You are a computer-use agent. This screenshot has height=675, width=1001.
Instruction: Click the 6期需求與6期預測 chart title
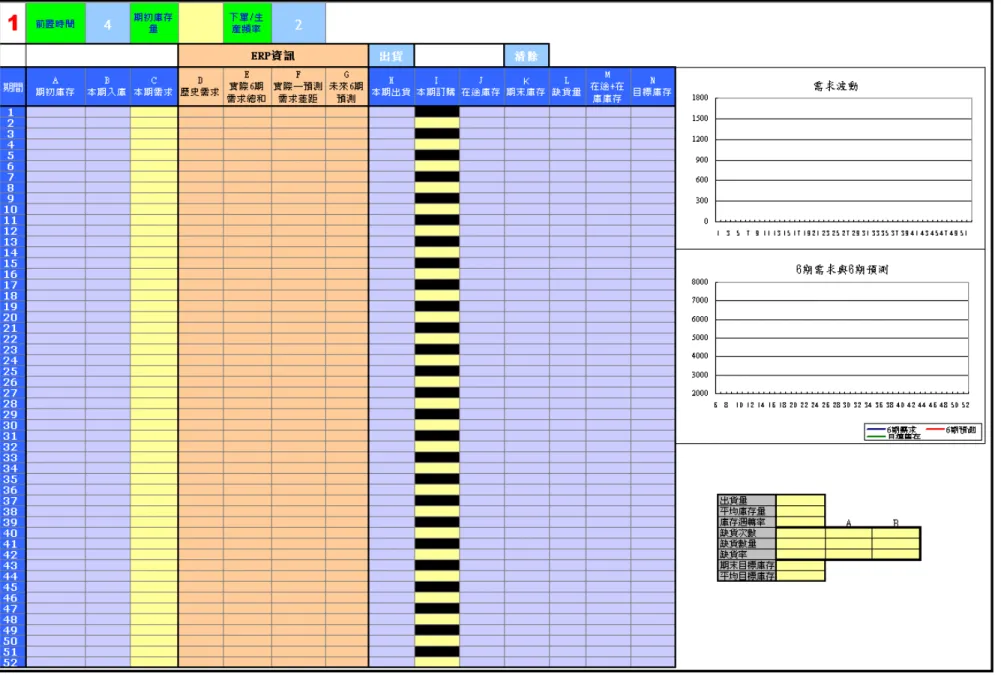[841, 269]
